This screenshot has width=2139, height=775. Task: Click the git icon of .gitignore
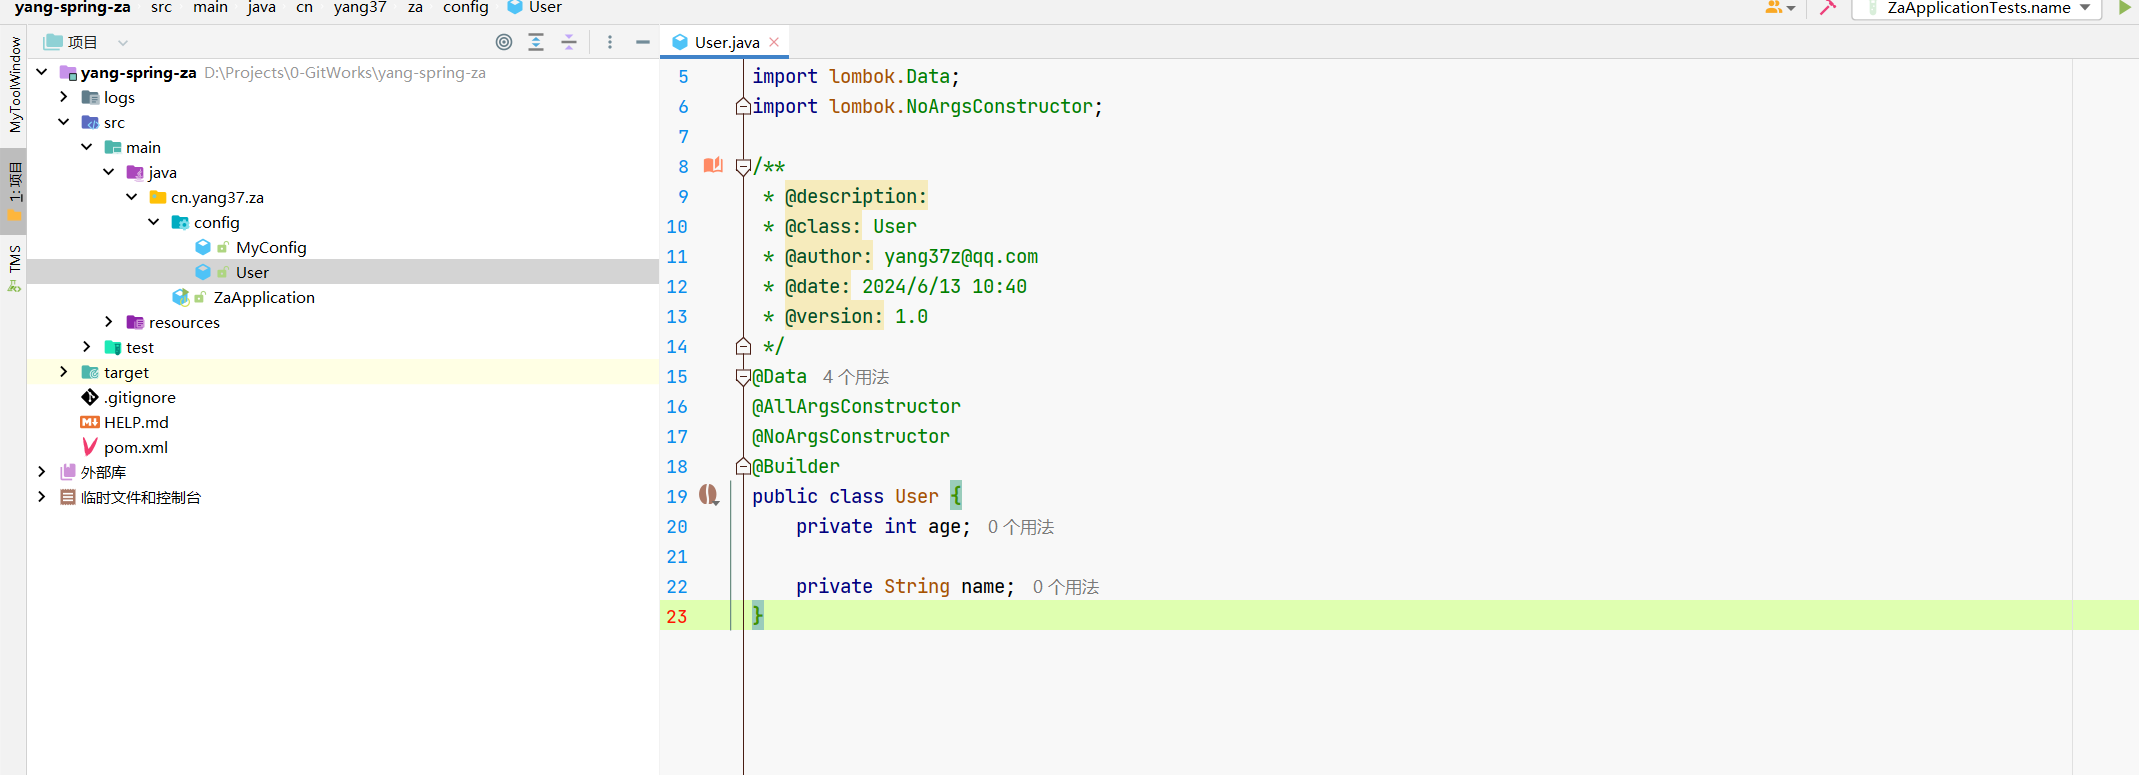click(90, 397)
